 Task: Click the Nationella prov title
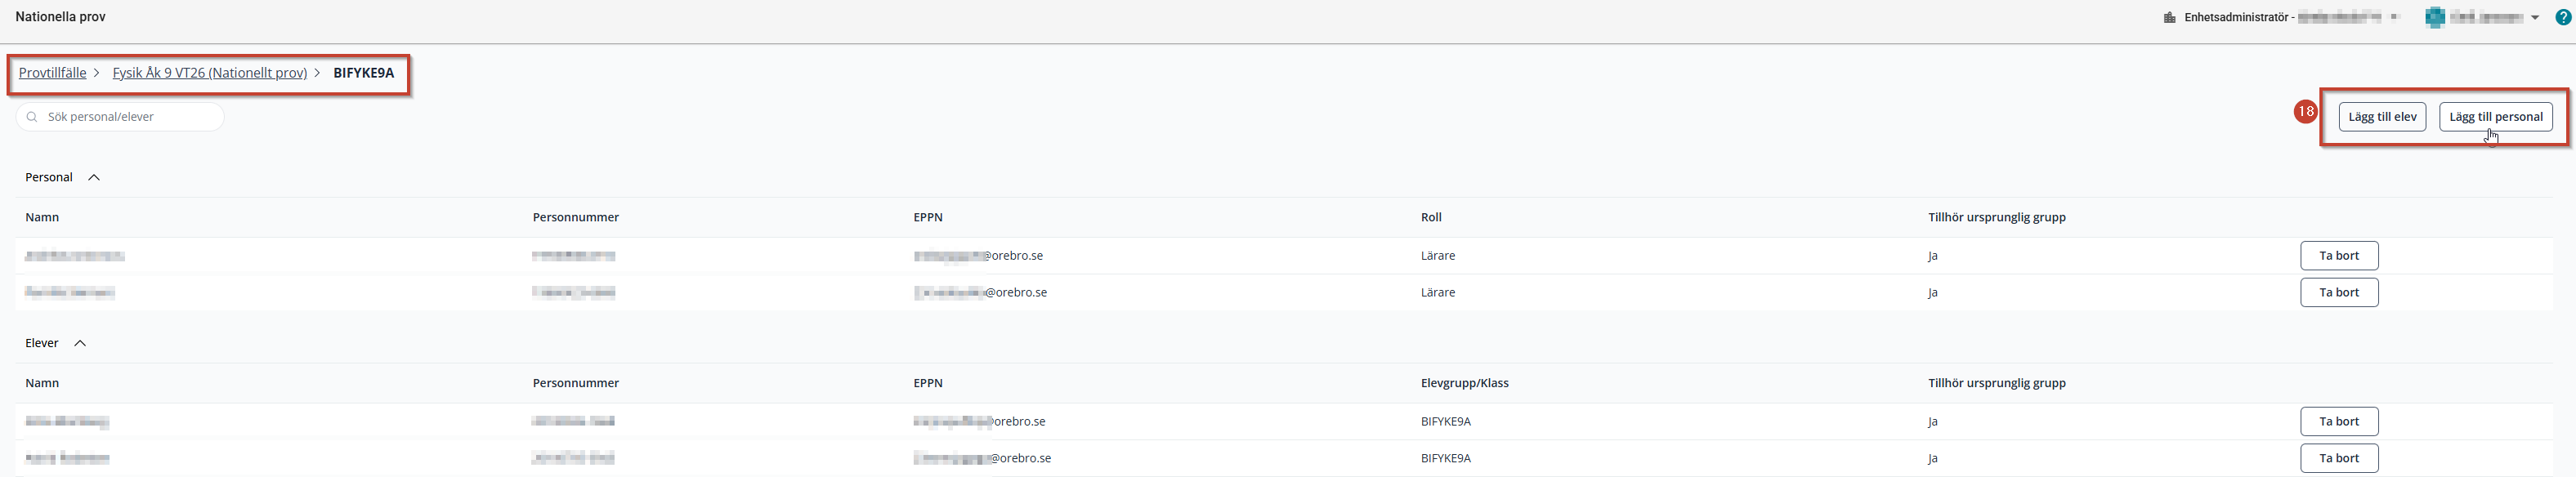click(x=60, y=17)
